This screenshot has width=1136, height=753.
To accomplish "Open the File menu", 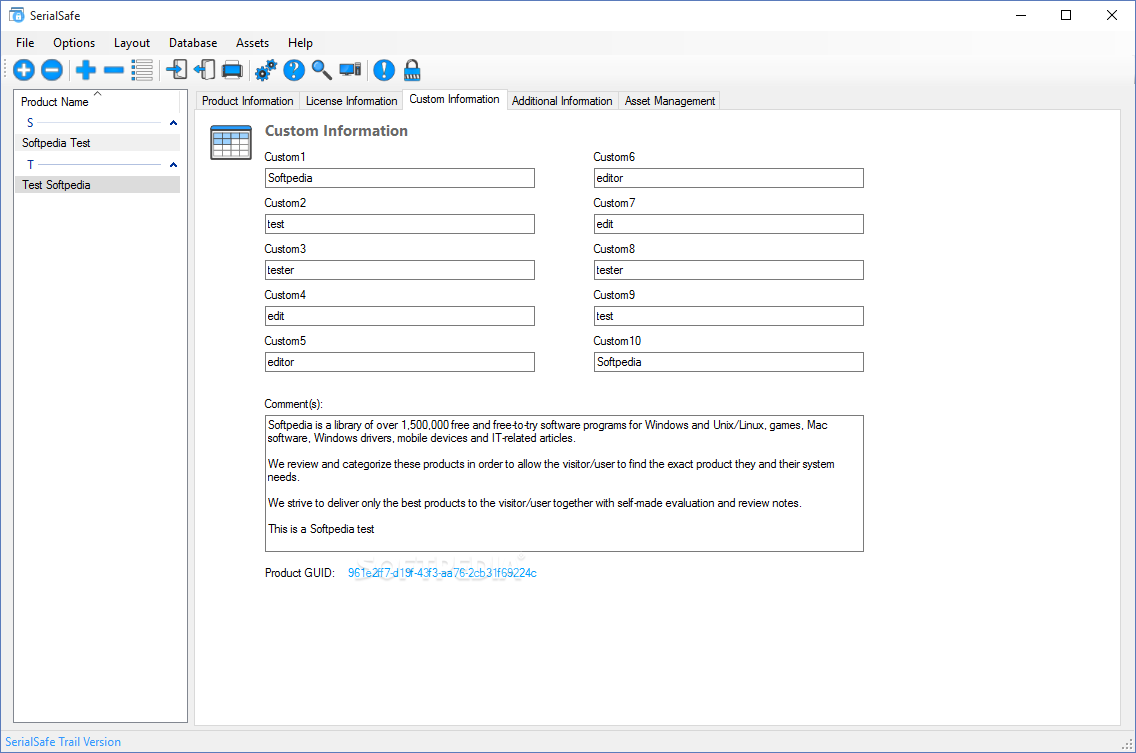I will pyautogui.click(x=25, y=43).
